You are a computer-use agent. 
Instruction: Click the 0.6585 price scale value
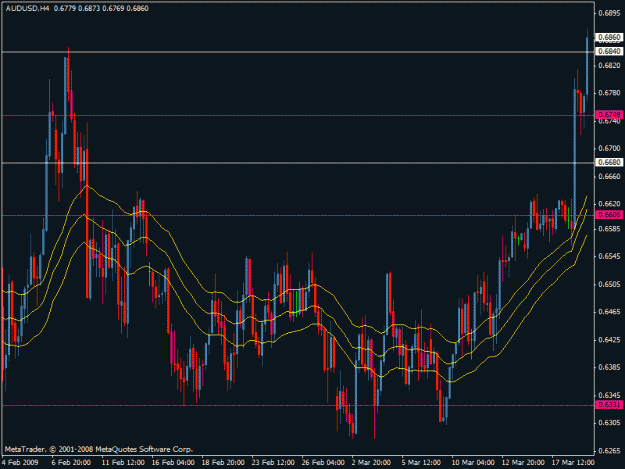(x=610, y=229)
